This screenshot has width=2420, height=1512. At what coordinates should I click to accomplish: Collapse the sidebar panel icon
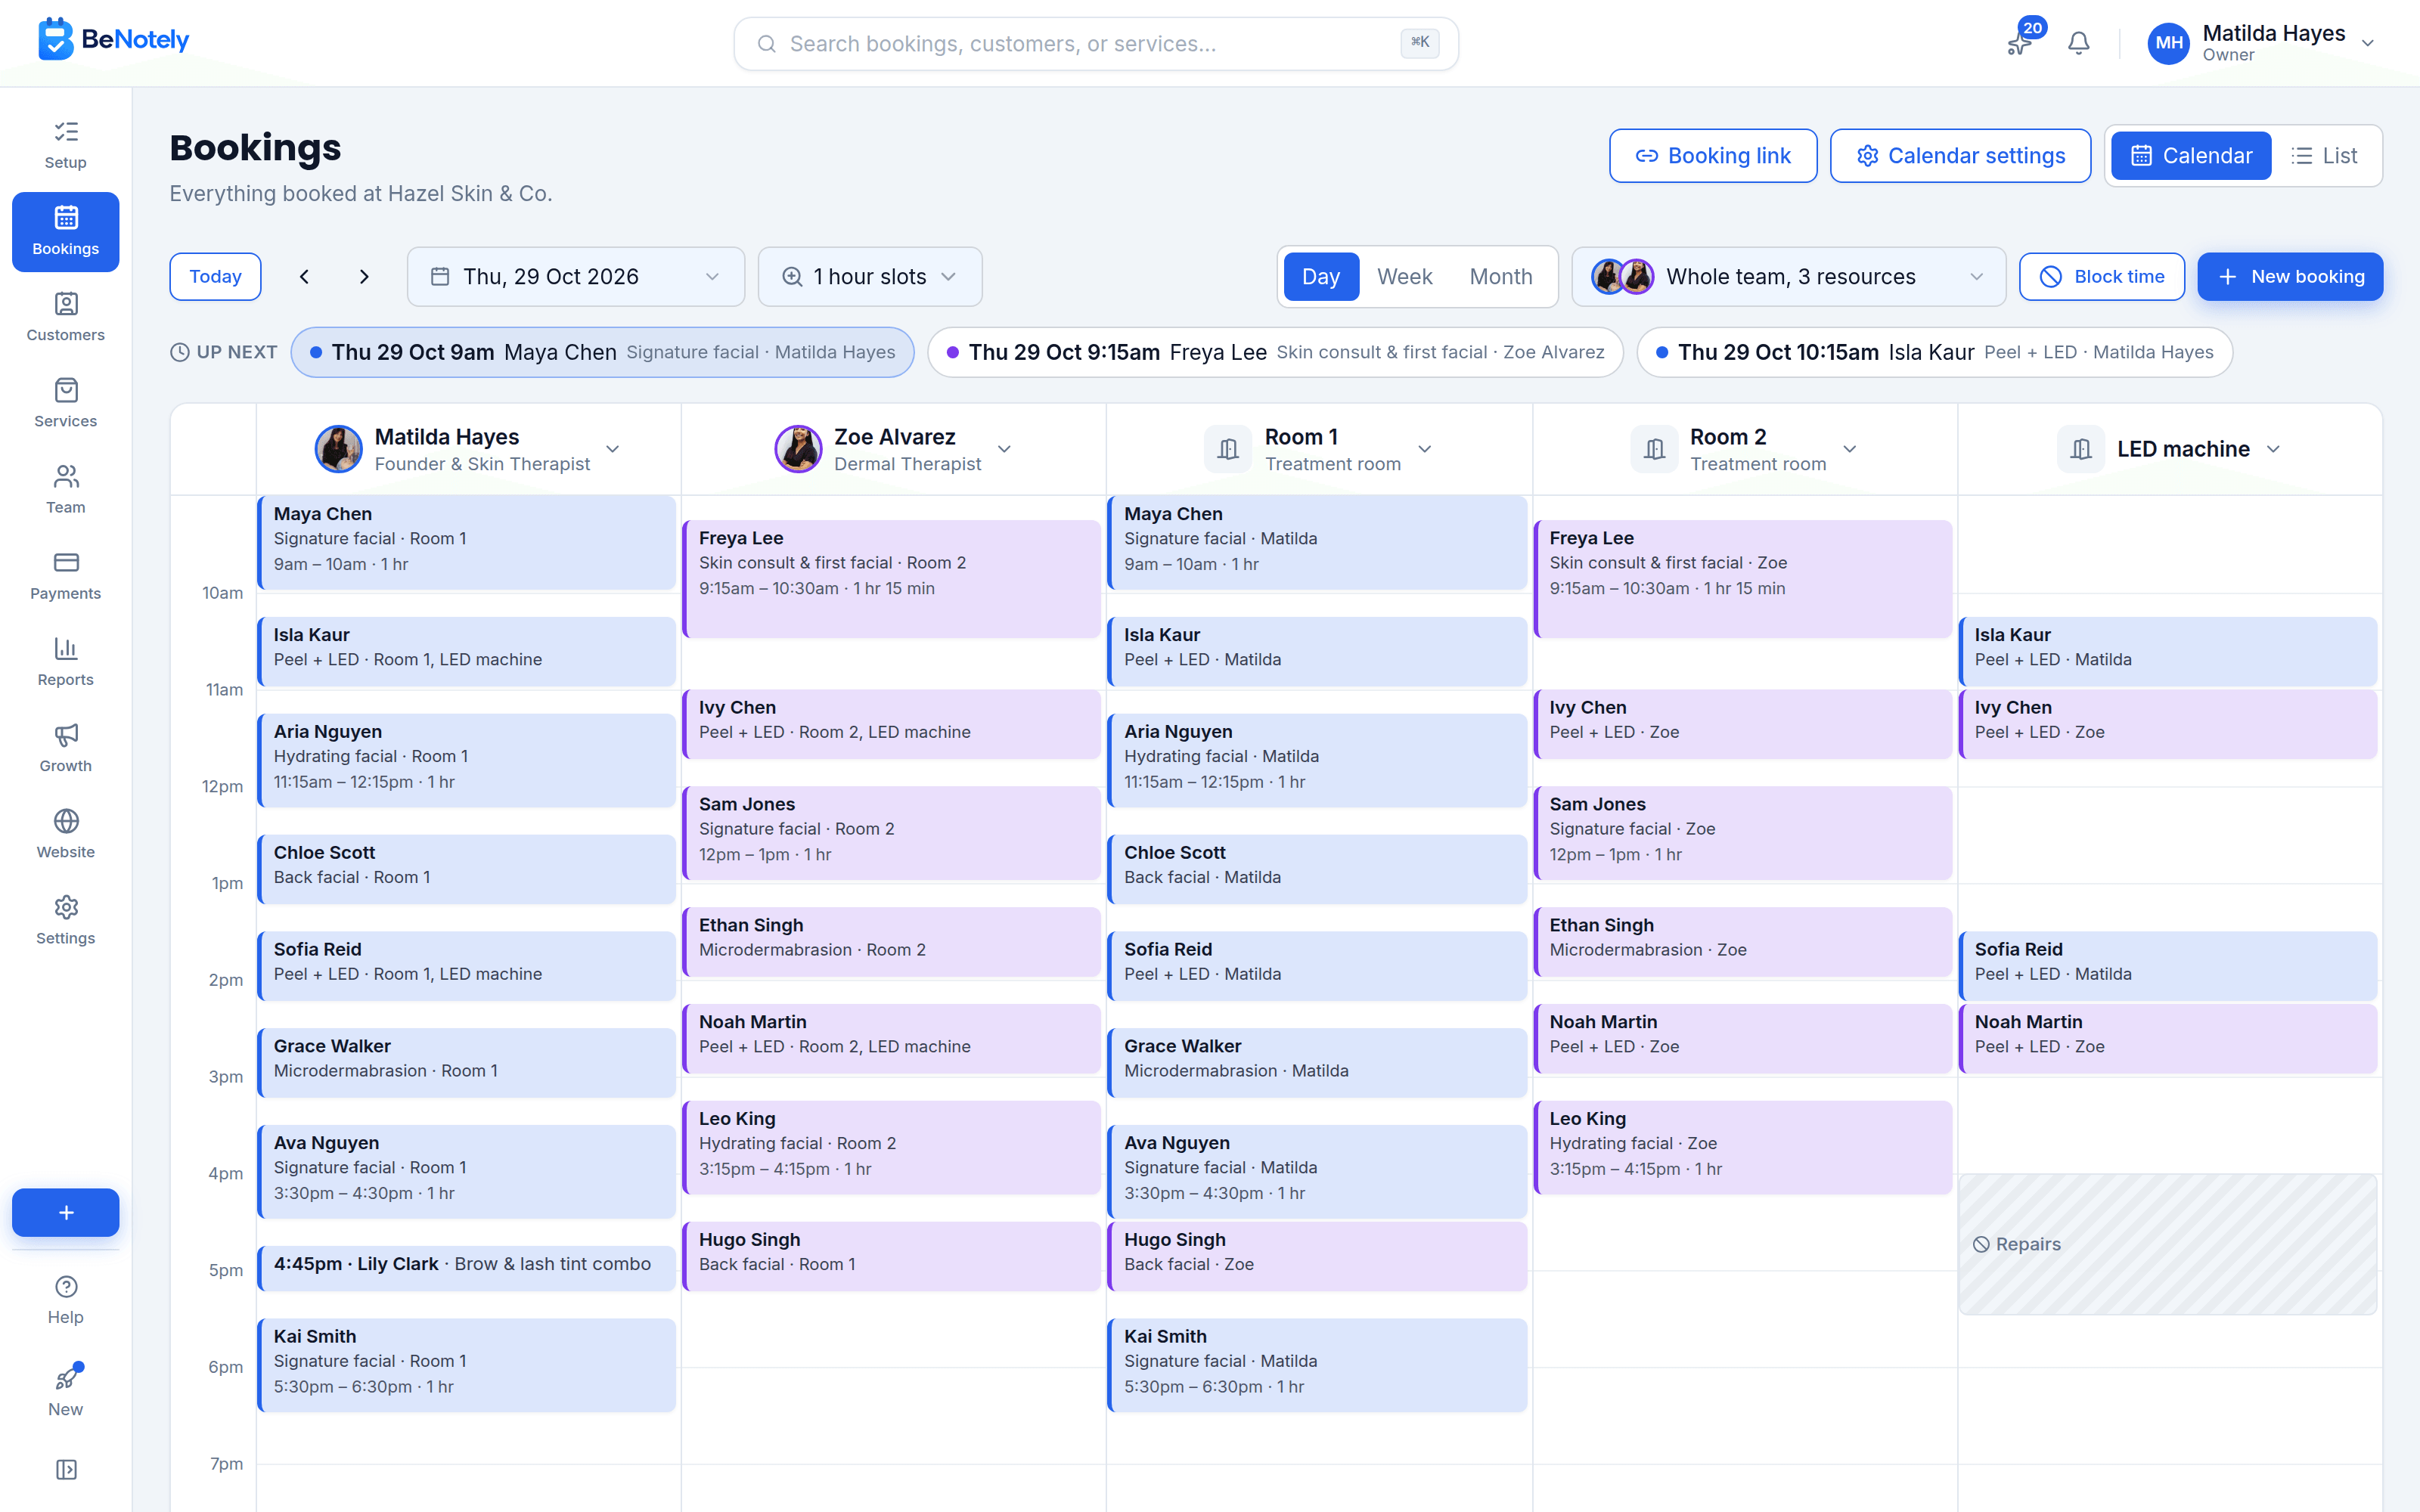66,1469
